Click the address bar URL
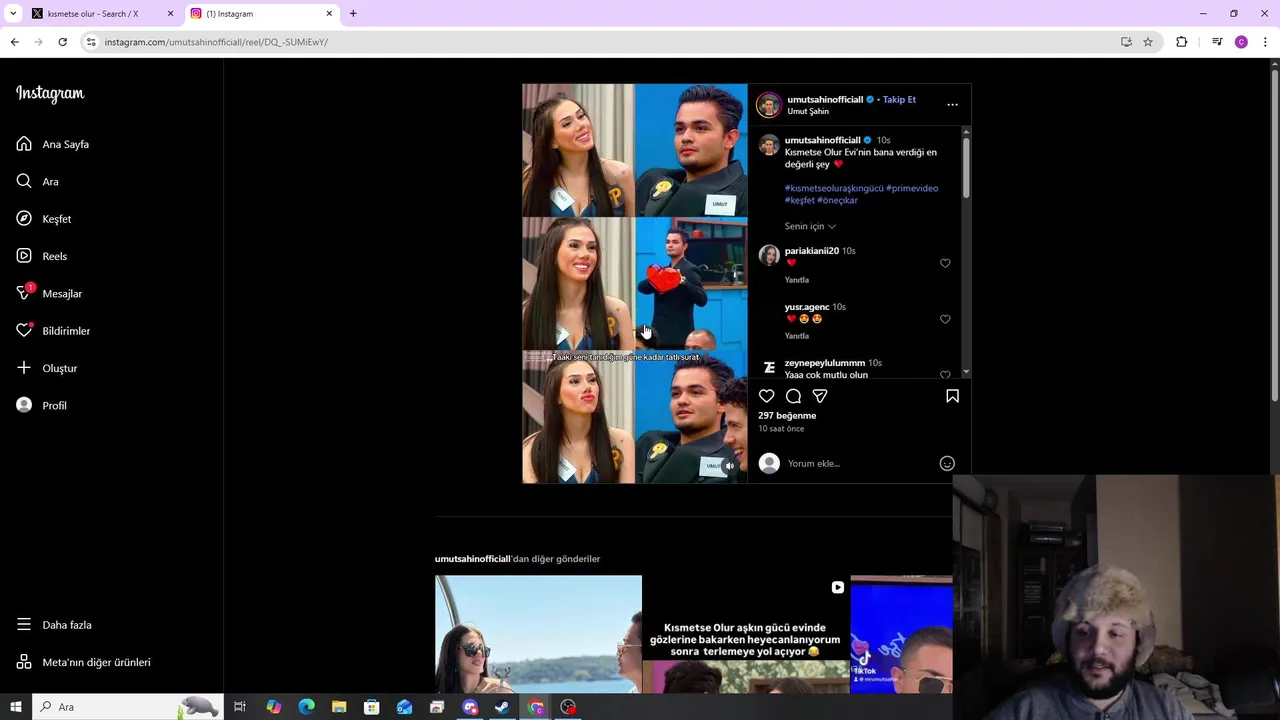The height and width of the screenshot is (720, 1280). [x=216, y=42]
